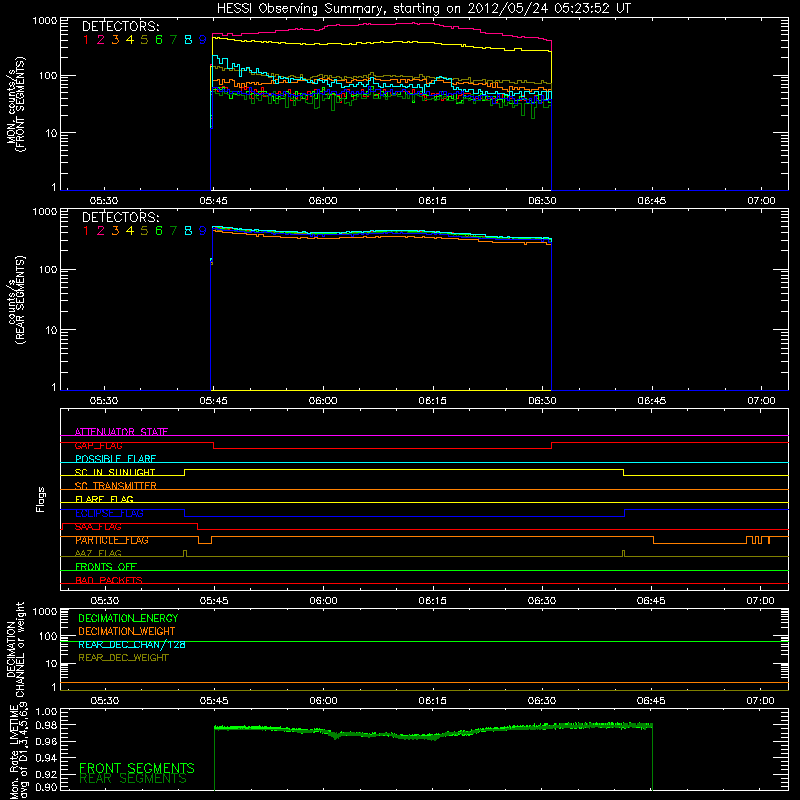Click the HESSI Observing Summary title text
Image resolution: width=800 pixels, height=800 pixels.
coord(423,8)
